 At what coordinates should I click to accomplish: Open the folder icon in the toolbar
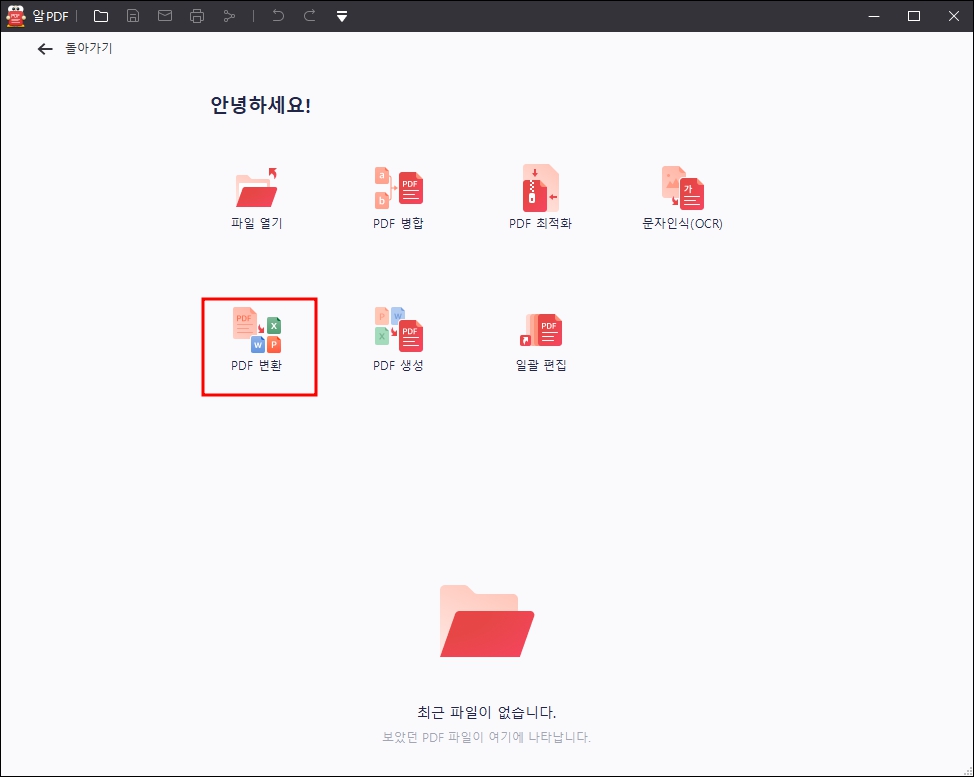pyautogui.click(x=100, y=16)
